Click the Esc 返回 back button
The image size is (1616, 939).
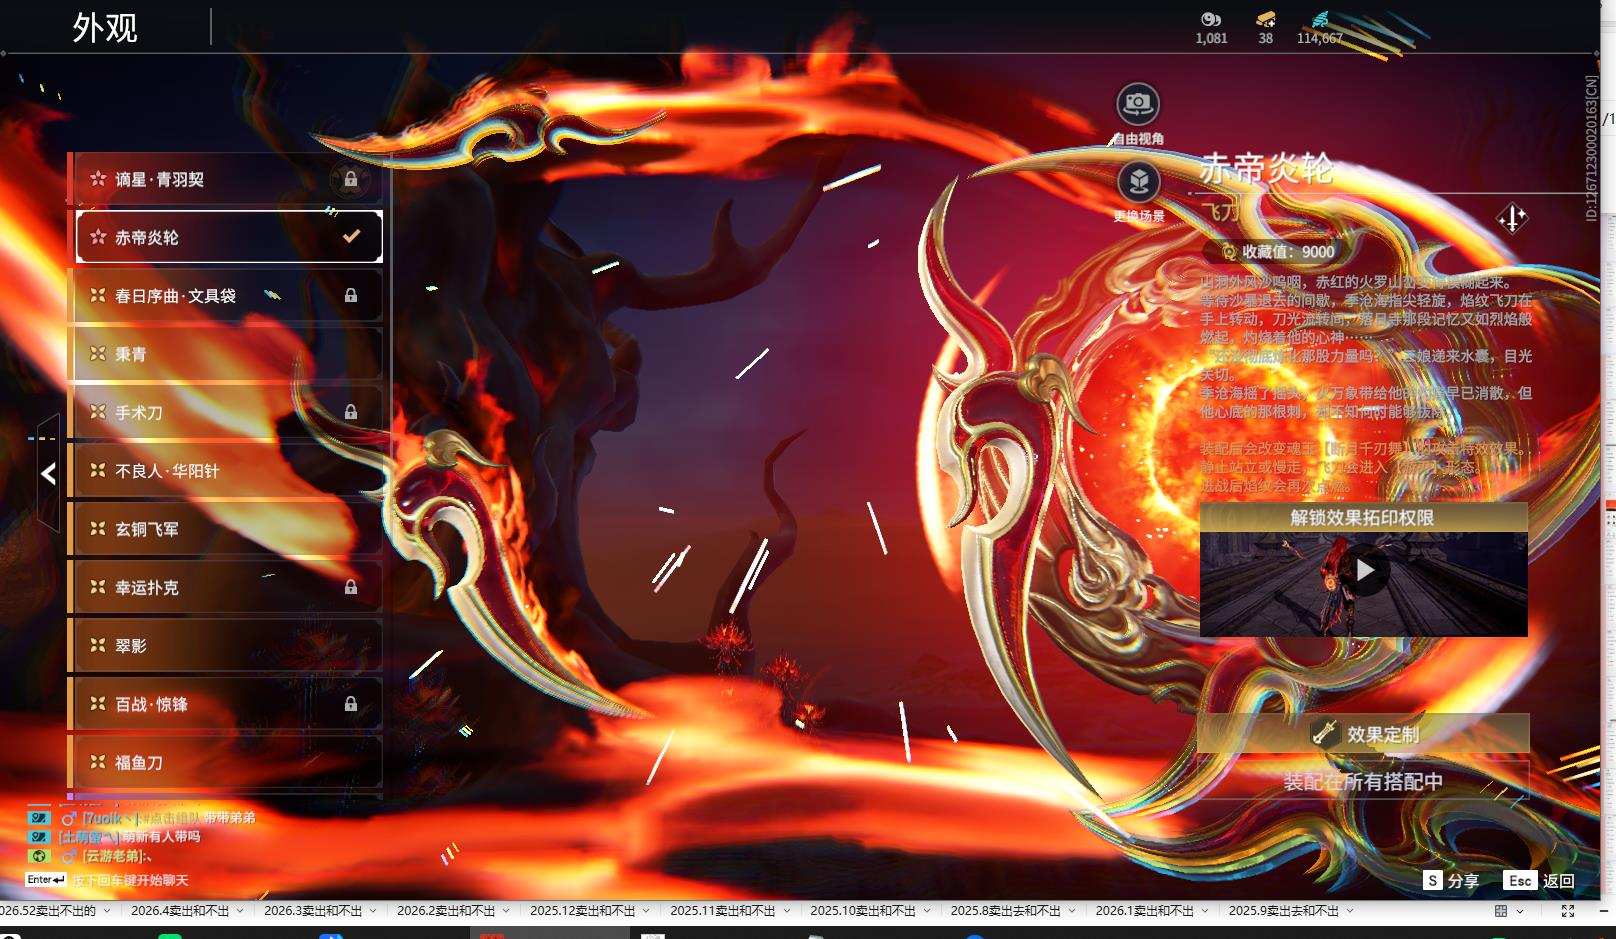click(x=1539, y=880)
